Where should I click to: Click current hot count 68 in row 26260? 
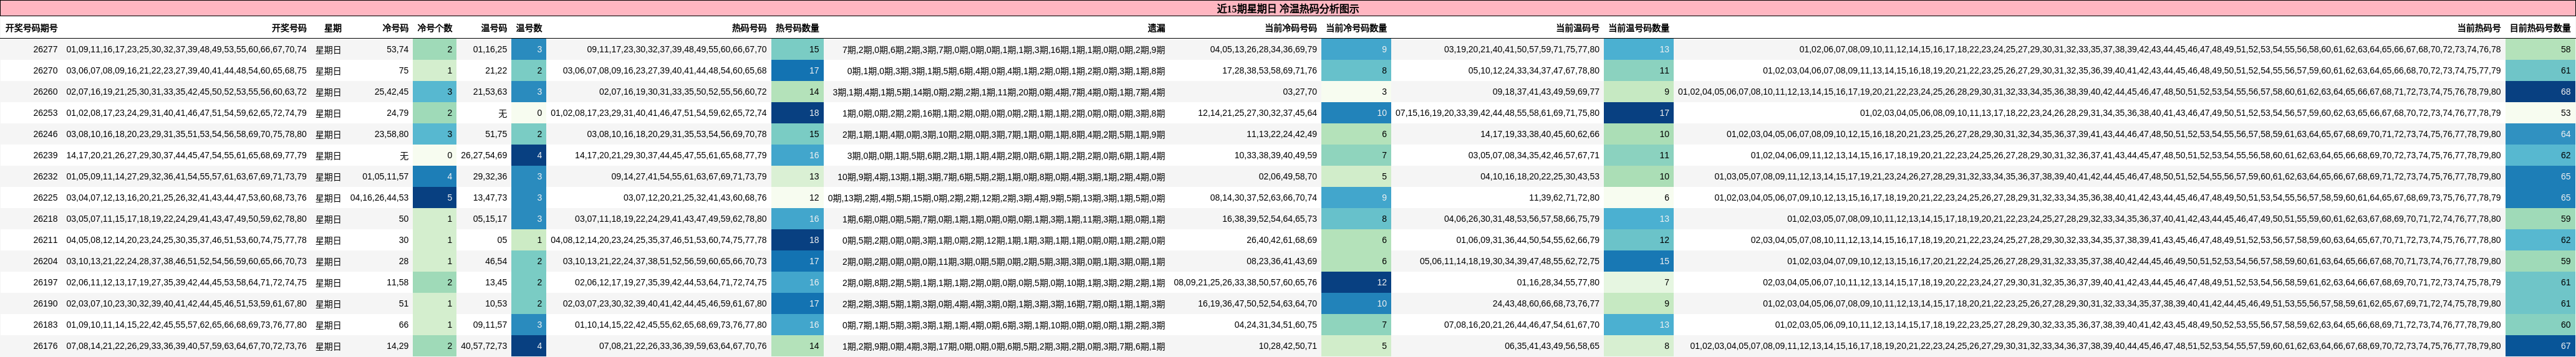click(2540, 92)
